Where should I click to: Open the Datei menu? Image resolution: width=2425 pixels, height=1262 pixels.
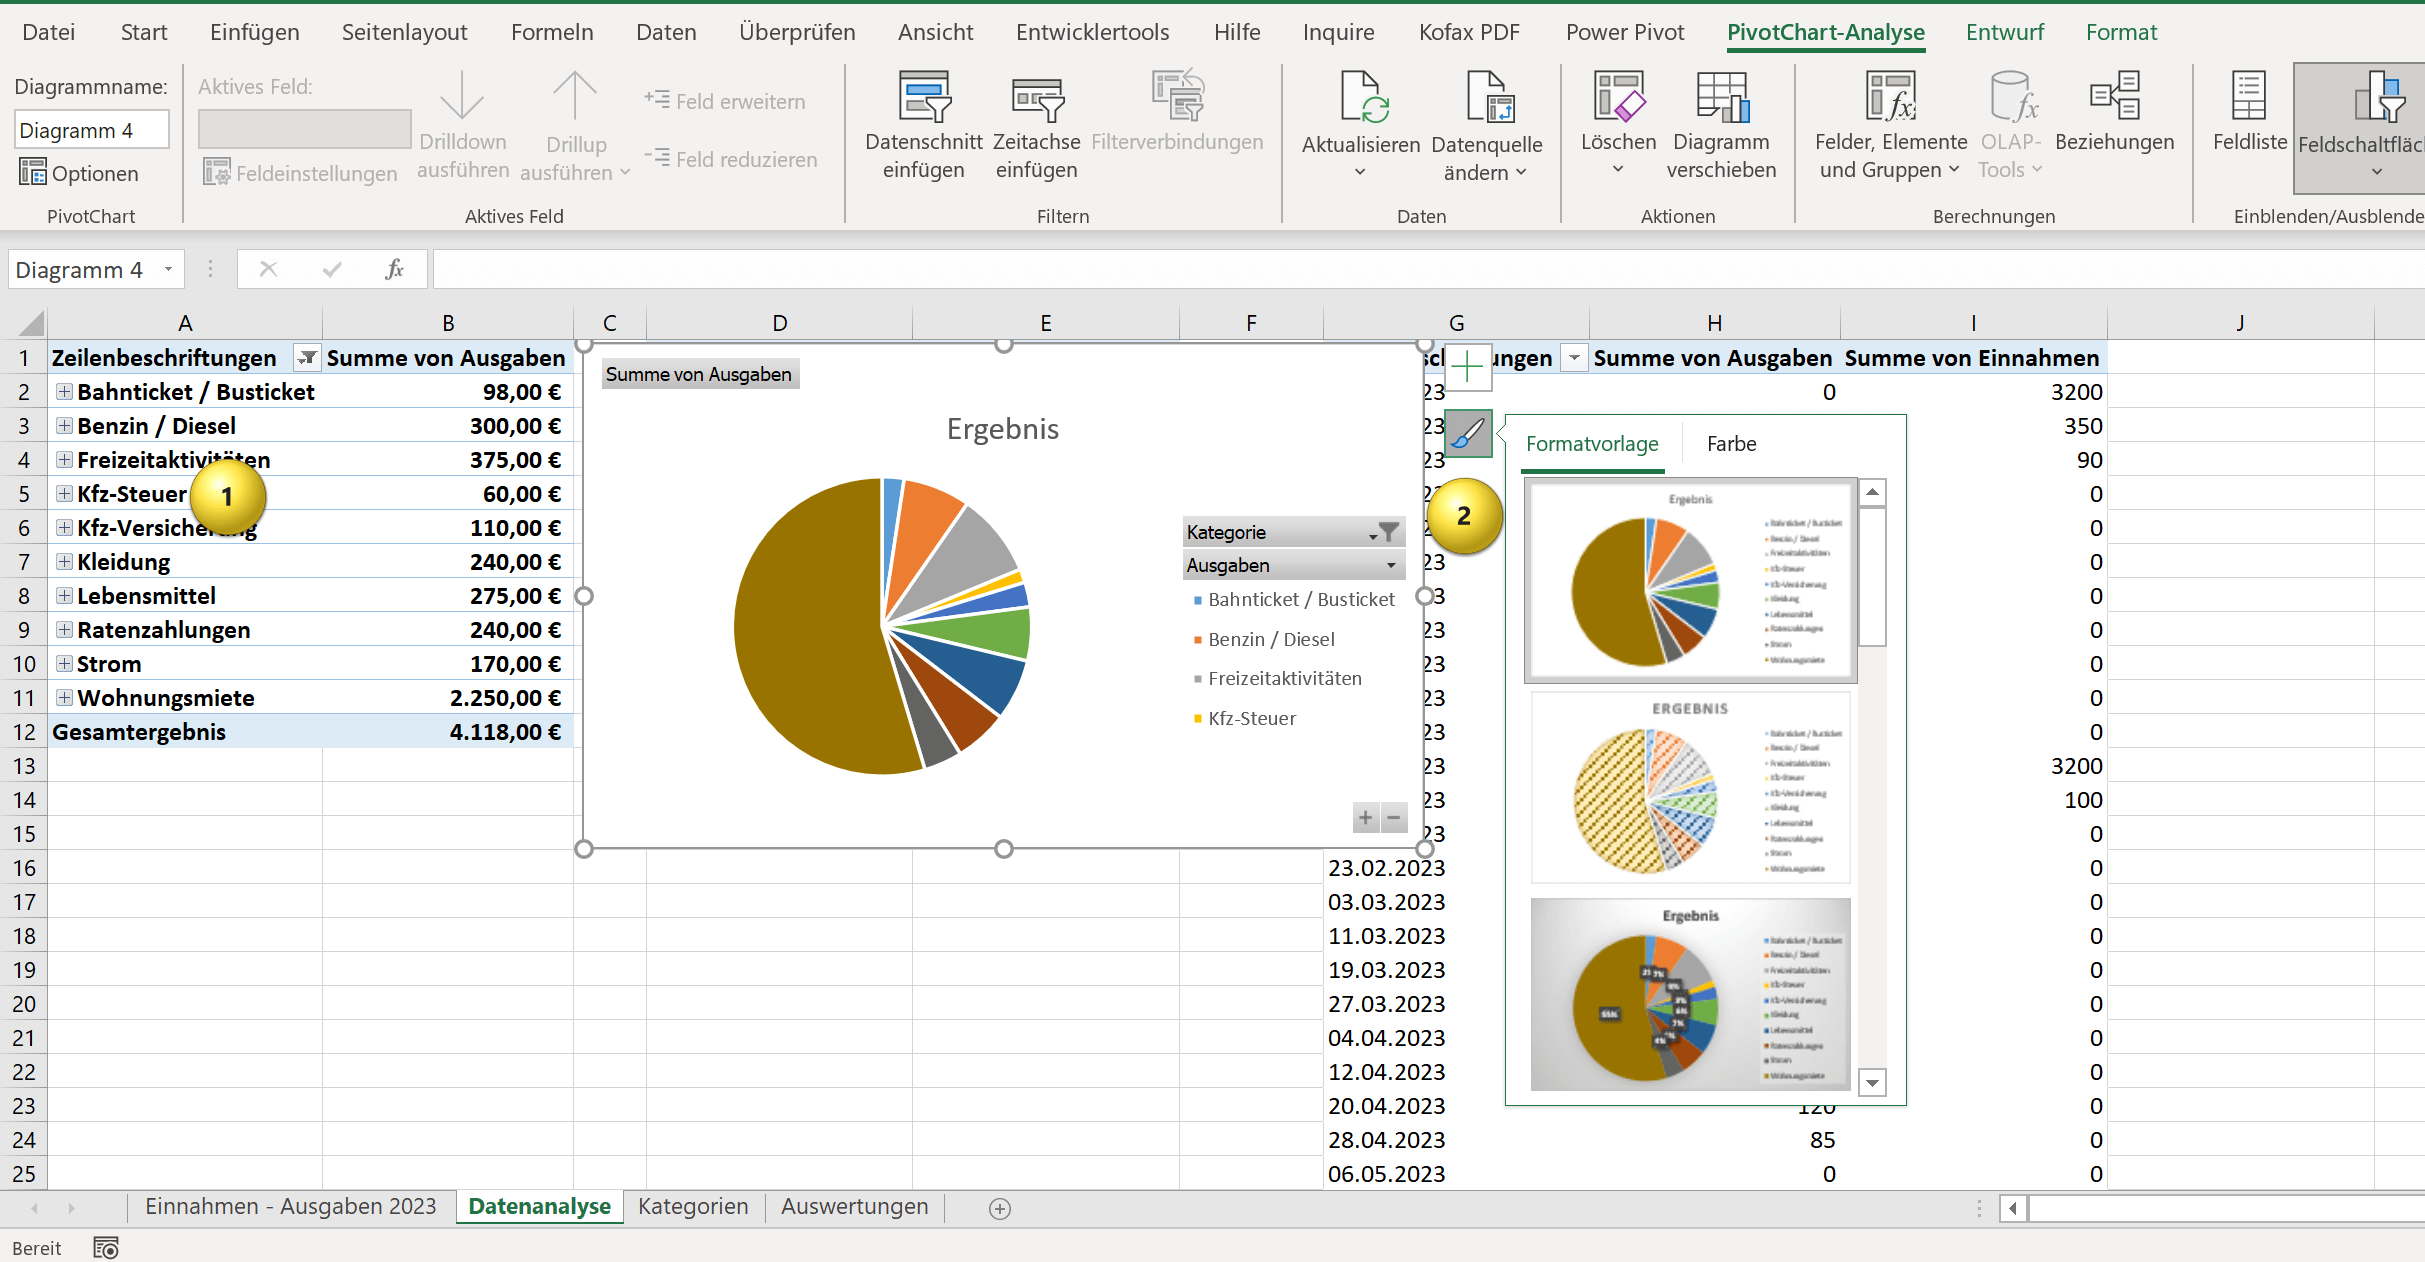click(49, 32)
